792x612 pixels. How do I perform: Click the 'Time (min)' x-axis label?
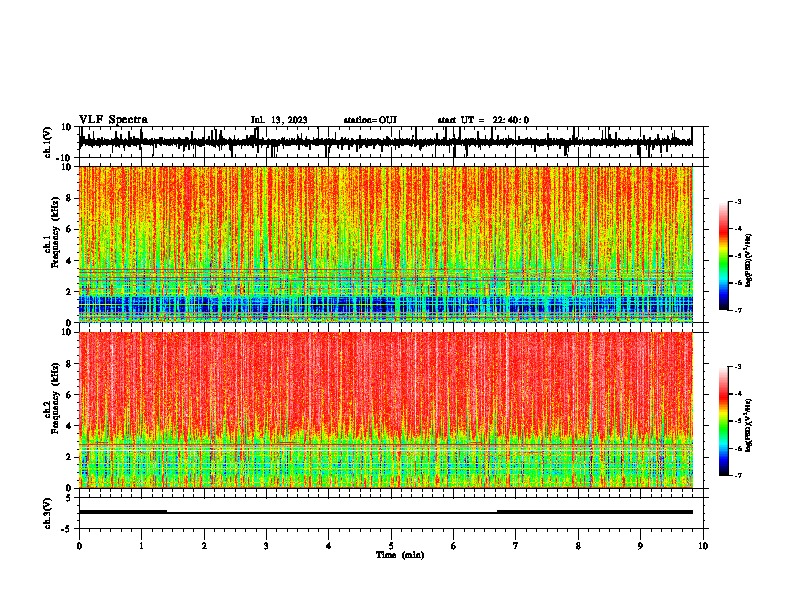(400, 555)
